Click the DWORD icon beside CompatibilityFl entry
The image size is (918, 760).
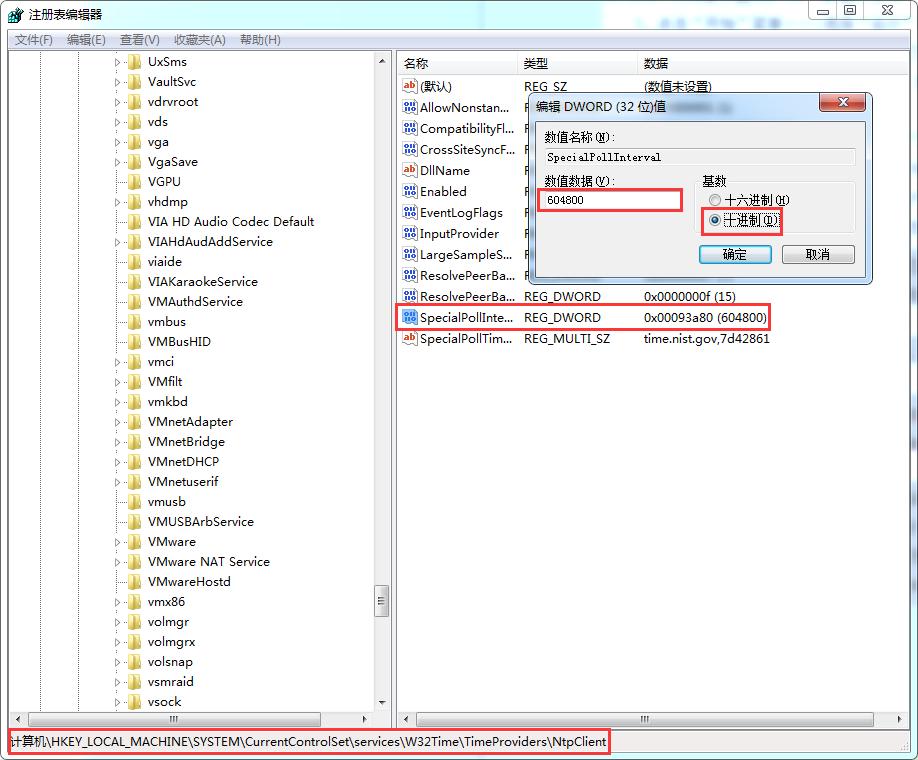pos(409,128)
